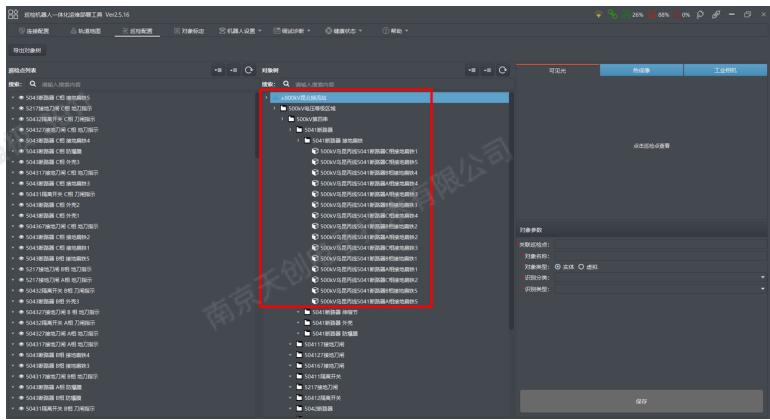
Task: Open the 调试诊断 menu
Action: (x=292, y=30)
